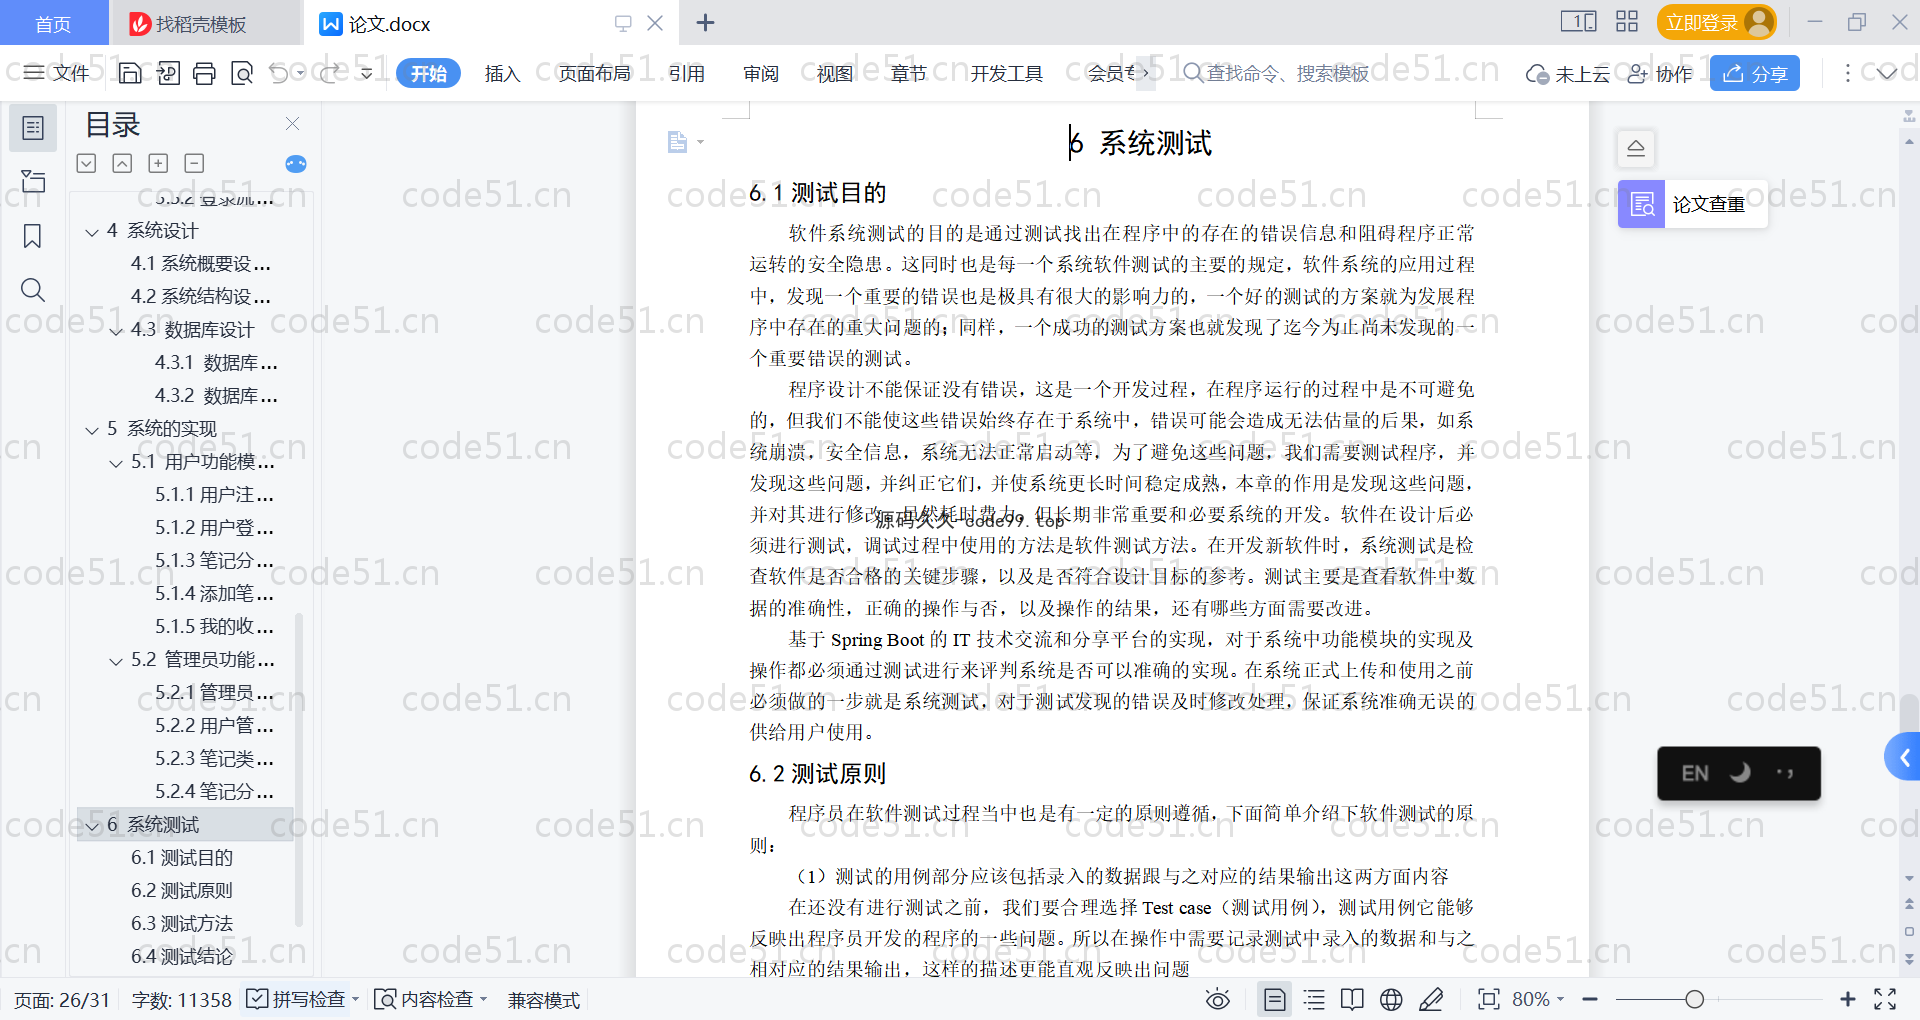The width and height of the screenshot is (1920, 1020).
Task: Click the blue side panel expand arrow
Action: pyautogui.click(x=1904, y=758)
